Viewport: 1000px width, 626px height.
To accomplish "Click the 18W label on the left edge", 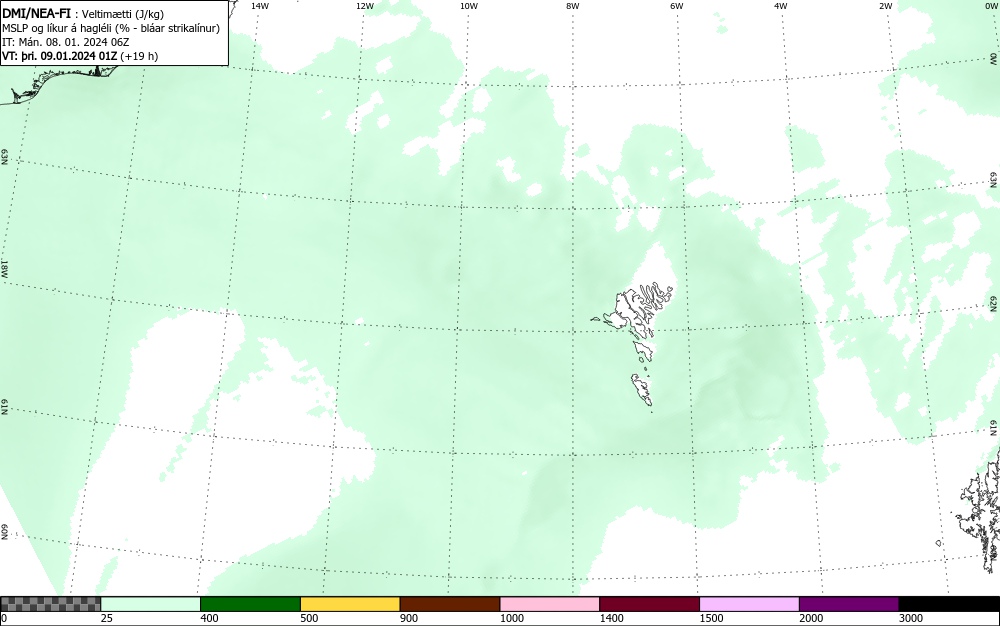I will (x=4, y=268).
